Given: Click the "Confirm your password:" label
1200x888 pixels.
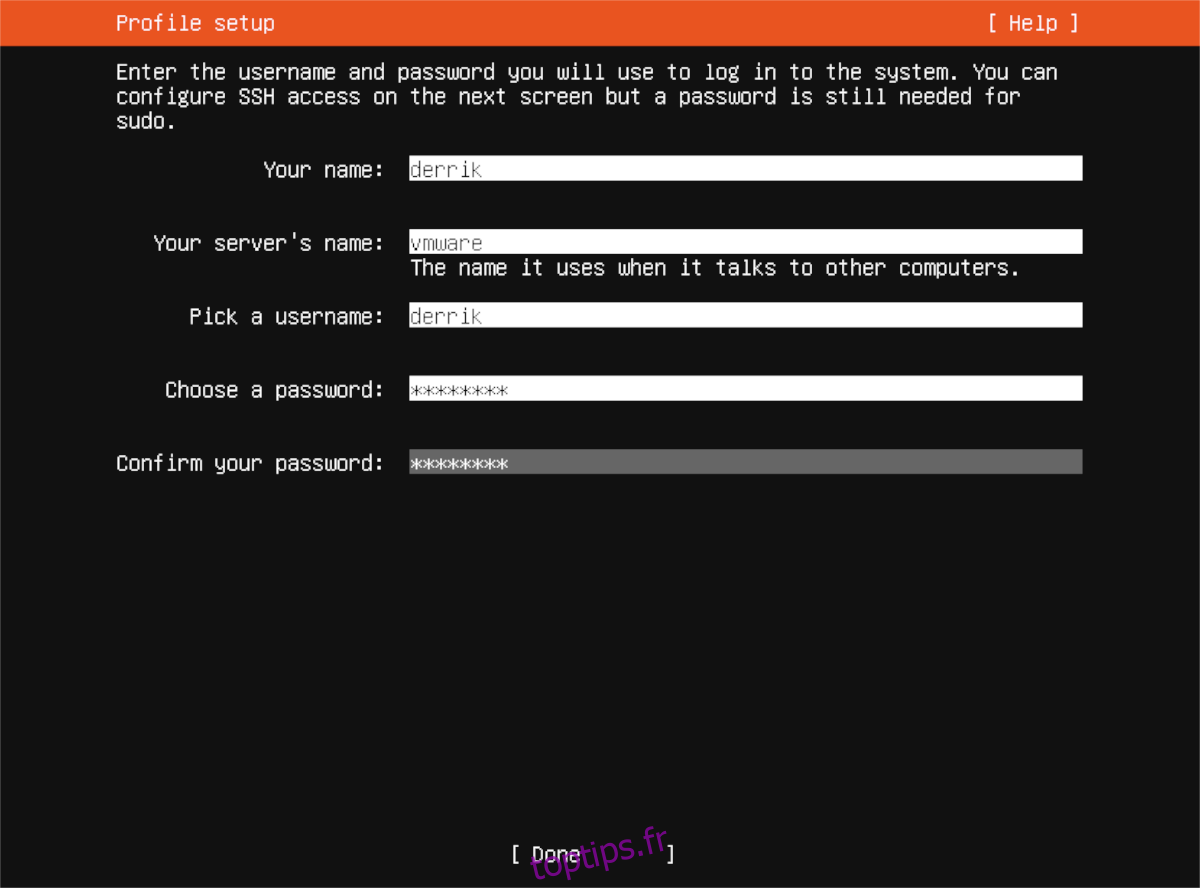Looking at the screenshot, I should coord(250,463).
